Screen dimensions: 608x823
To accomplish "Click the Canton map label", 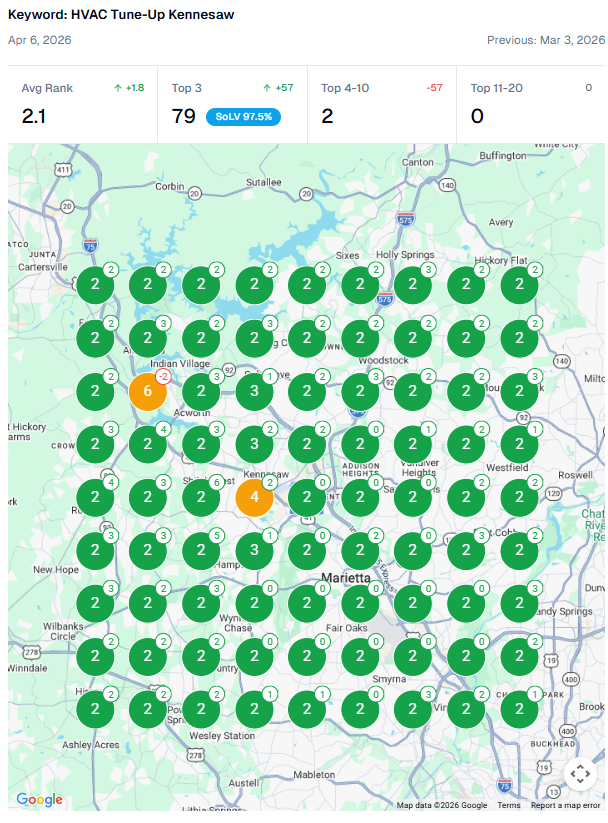I will 418,162.
